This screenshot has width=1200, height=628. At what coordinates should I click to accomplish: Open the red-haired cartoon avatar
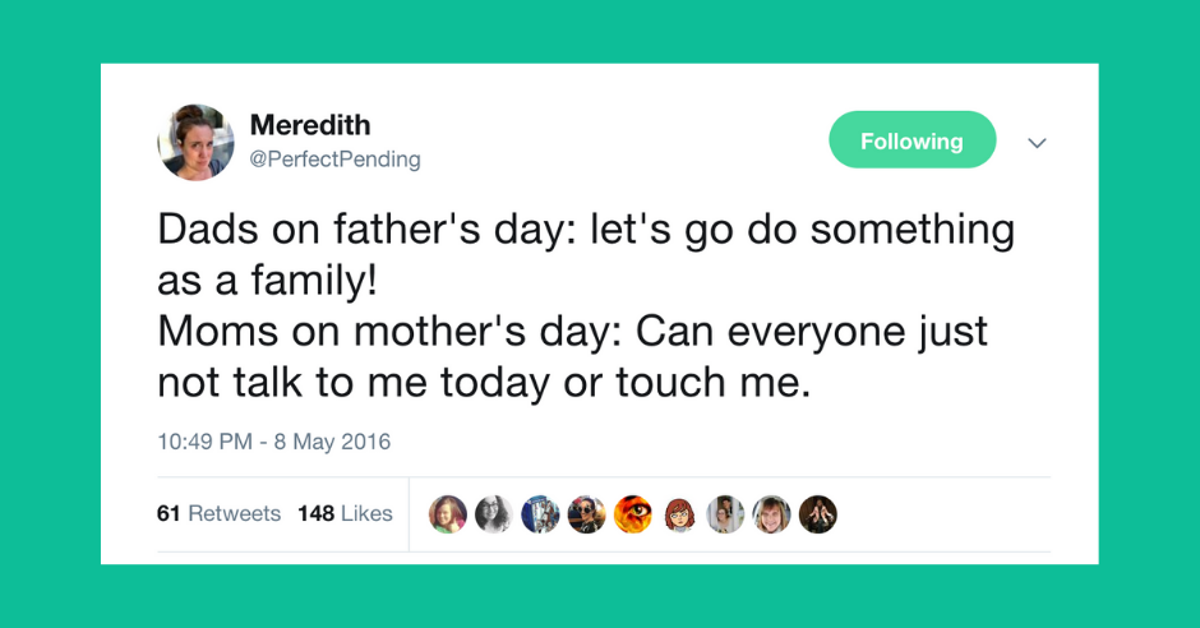[680, 514]
